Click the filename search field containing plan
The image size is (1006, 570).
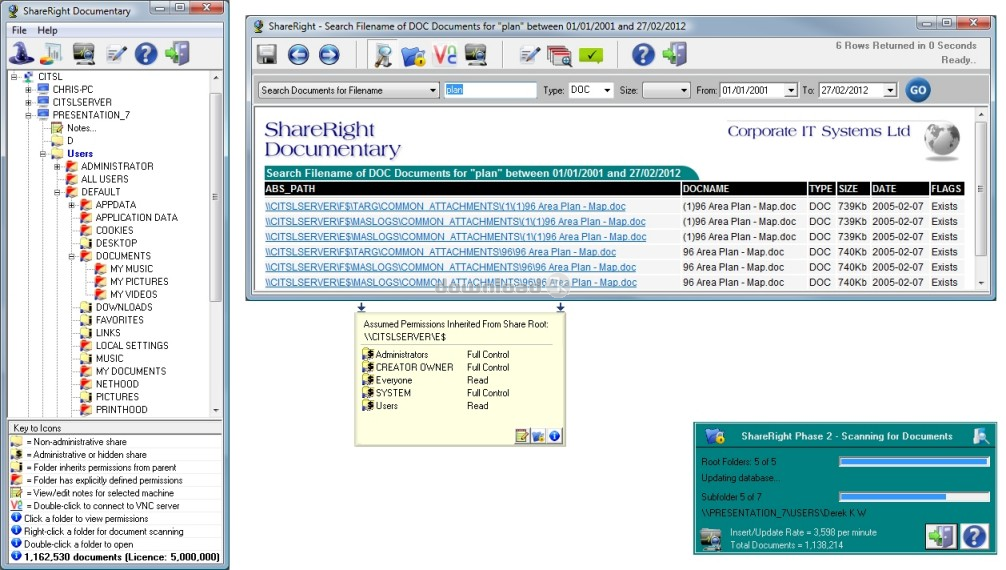coord(490,91)
